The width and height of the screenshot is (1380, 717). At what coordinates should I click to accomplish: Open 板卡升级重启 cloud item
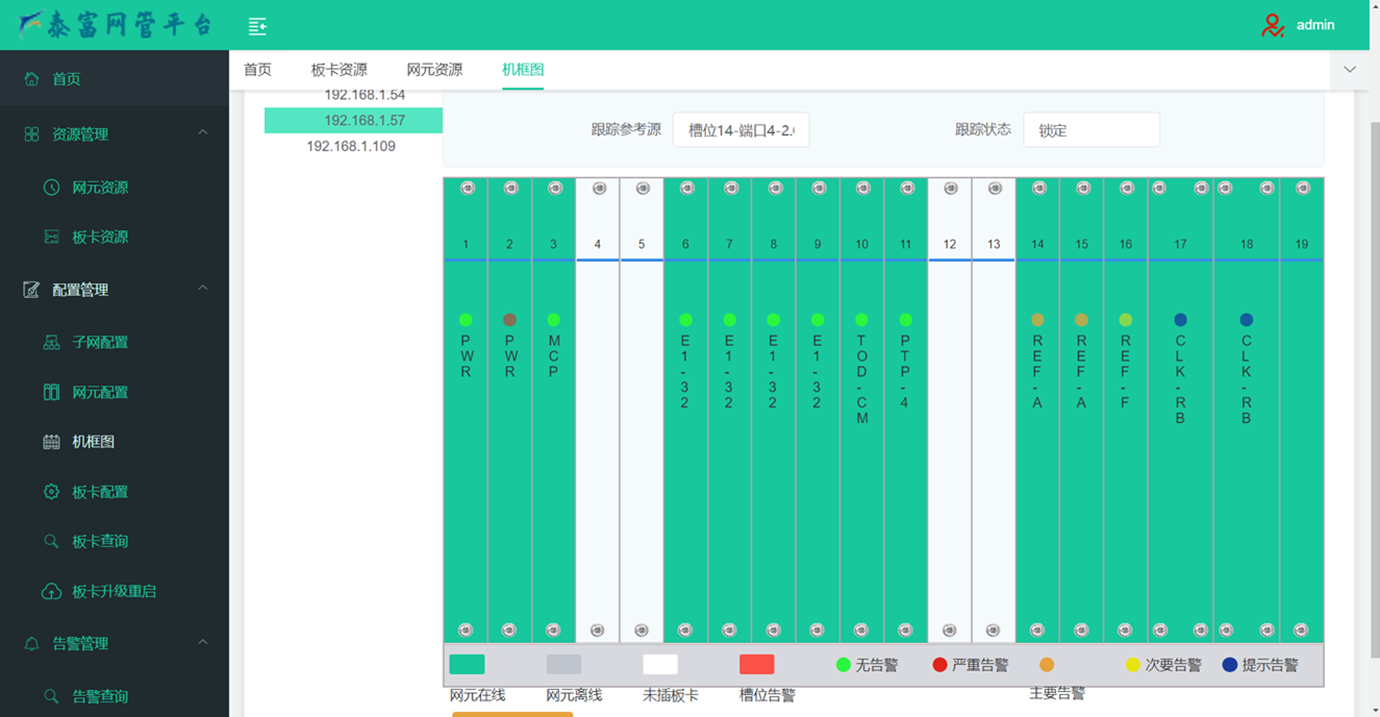click(113, 591)
